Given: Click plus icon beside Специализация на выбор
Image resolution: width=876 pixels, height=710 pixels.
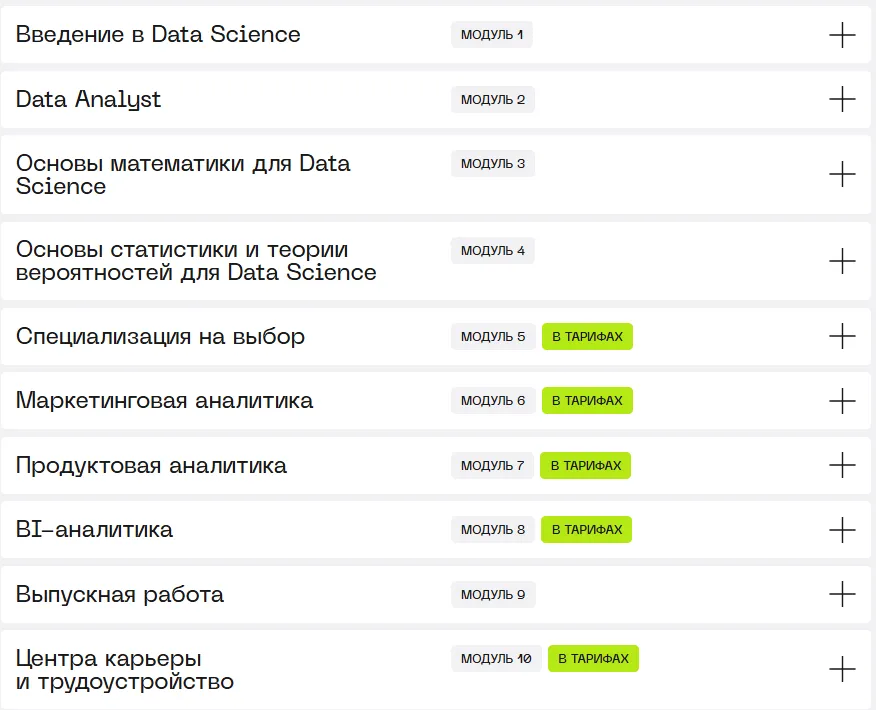Looking at the screenshot, I should point(842,336).
